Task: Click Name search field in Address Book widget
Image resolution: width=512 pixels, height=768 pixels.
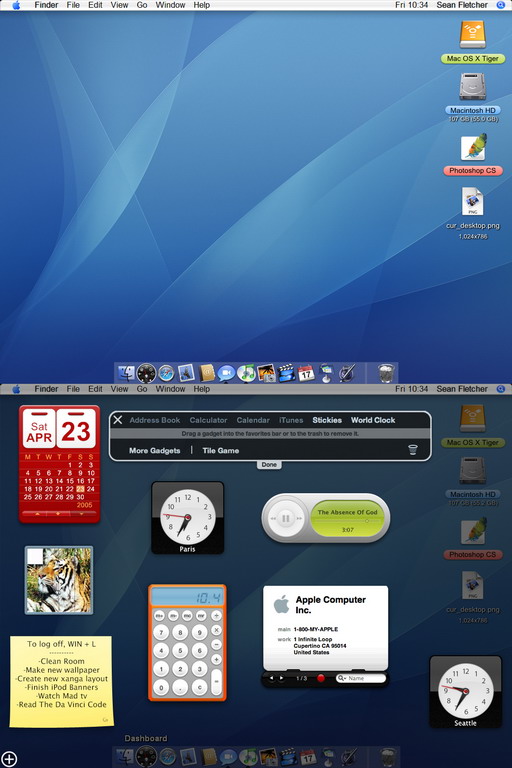Action: (361, 678)
